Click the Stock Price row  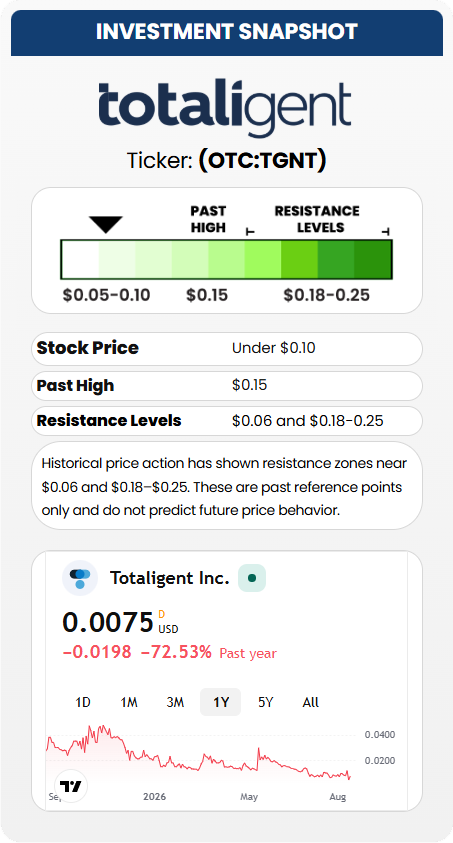(227, 349)
